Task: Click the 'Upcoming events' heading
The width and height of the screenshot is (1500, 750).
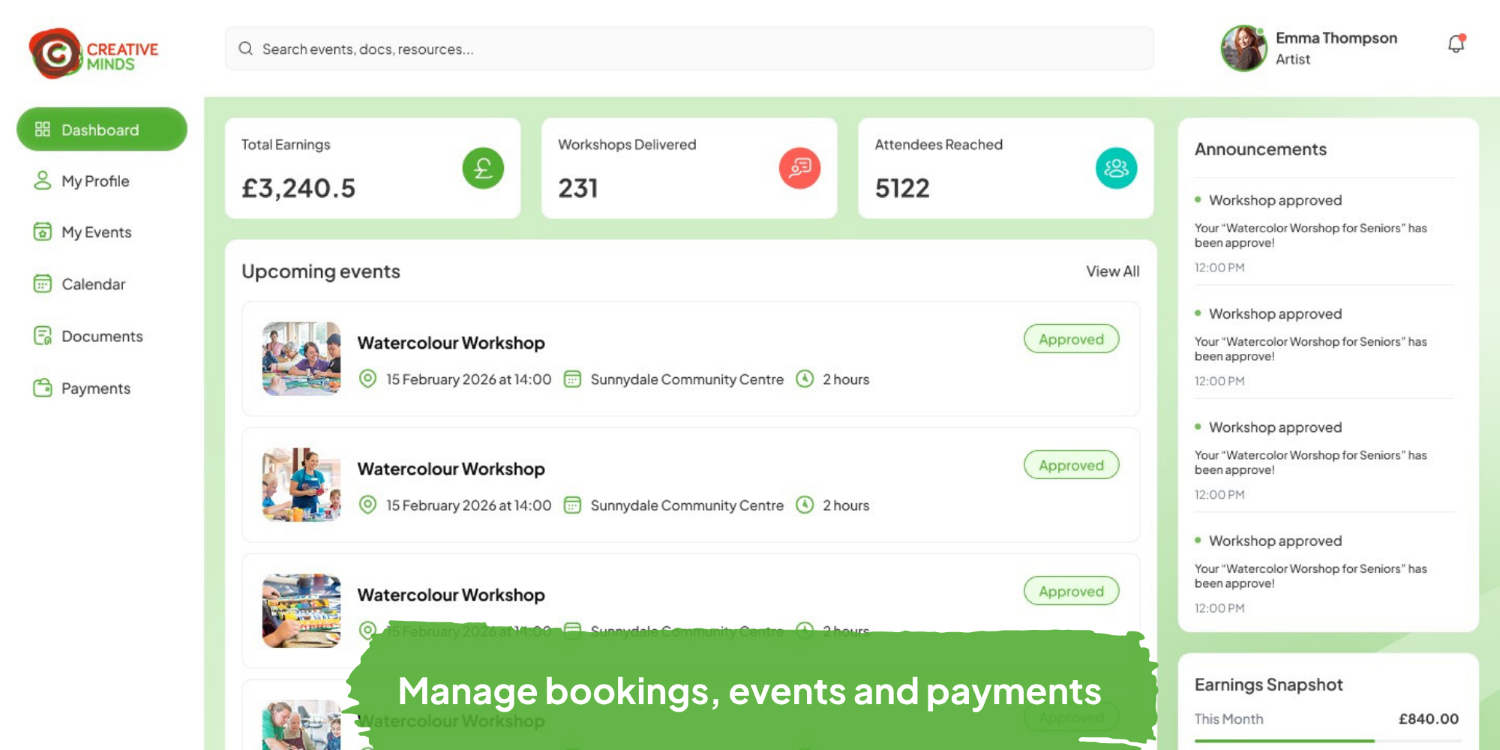Action: (321, 271)
